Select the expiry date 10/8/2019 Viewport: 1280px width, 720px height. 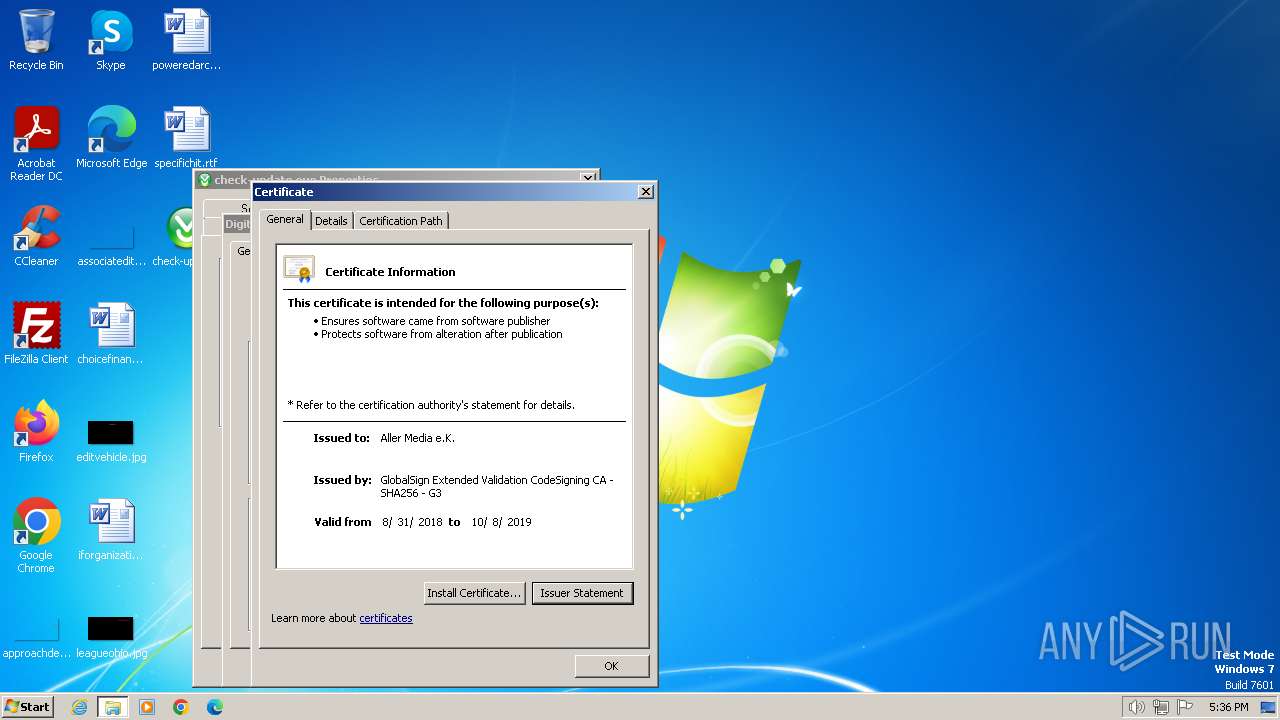502,522
